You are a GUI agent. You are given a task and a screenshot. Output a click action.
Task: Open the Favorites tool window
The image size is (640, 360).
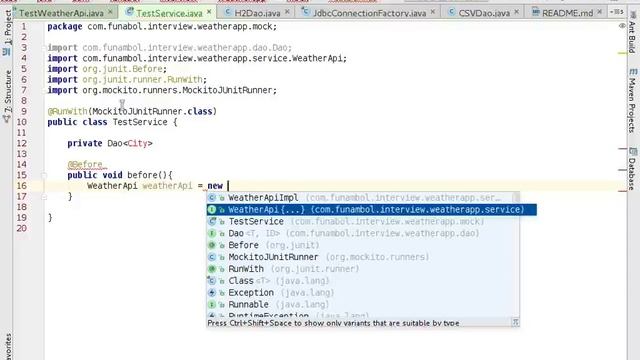point(7,347)
